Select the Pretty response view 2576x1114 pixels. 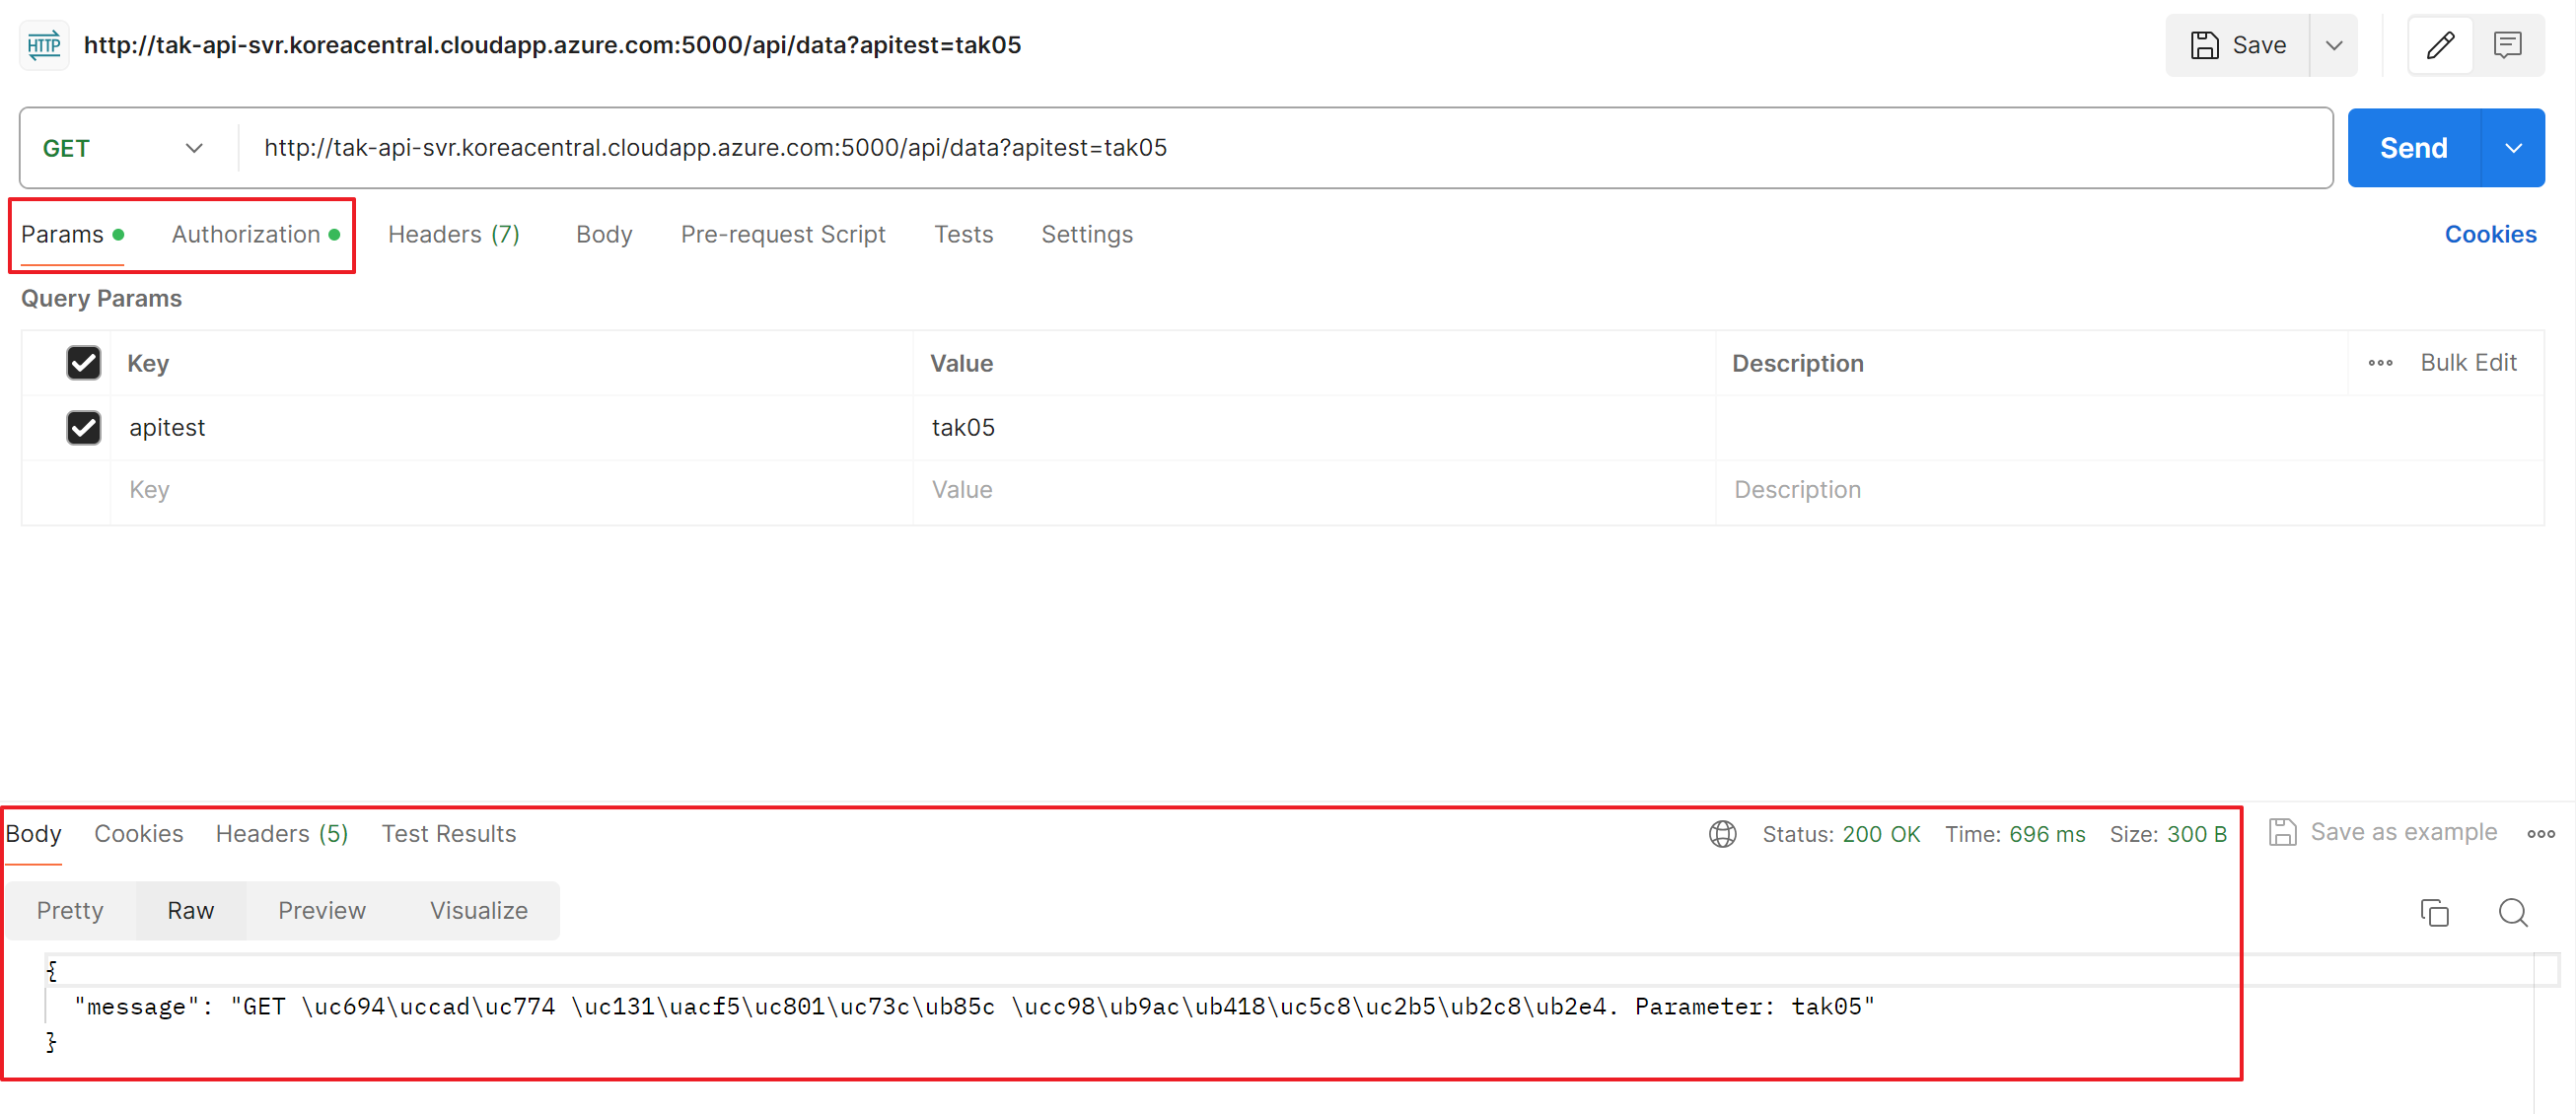(x=70, y=910)
